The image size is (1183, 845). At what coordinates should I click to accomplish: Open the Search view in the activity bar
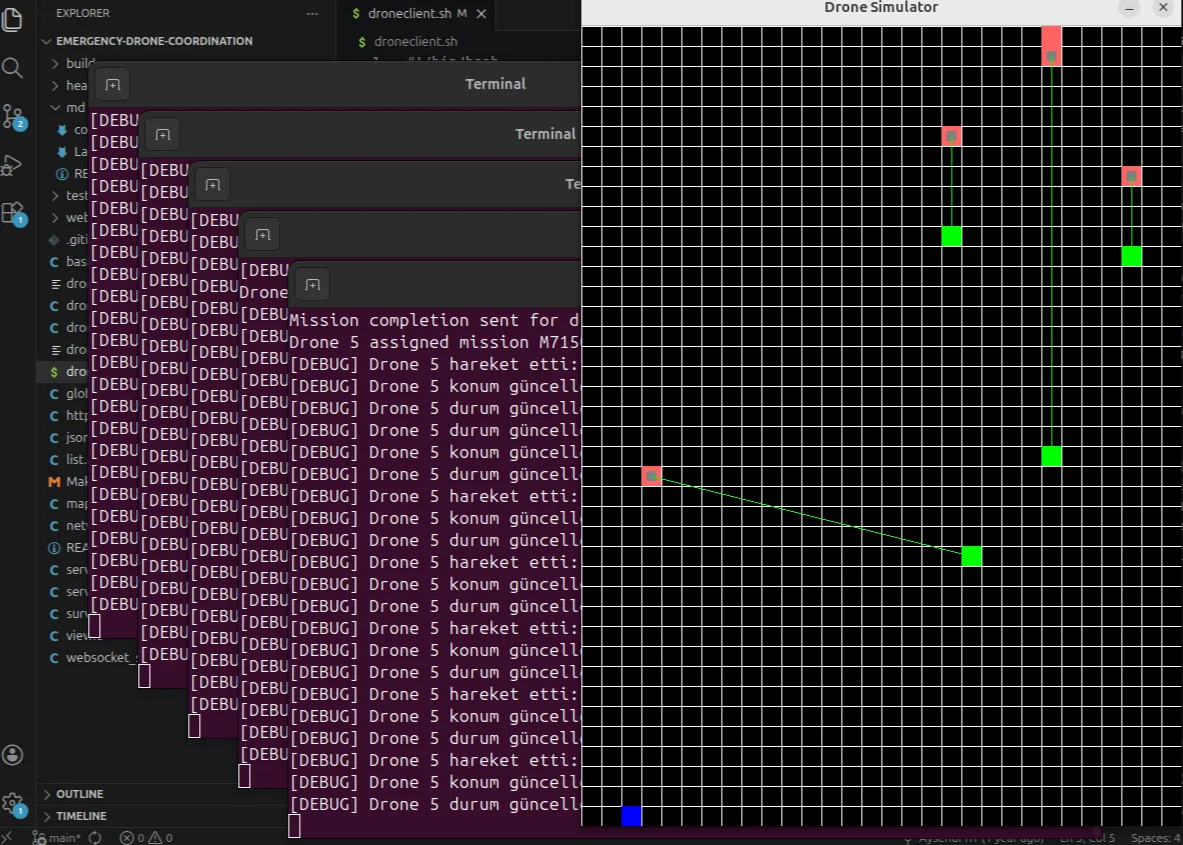(12, 68)
